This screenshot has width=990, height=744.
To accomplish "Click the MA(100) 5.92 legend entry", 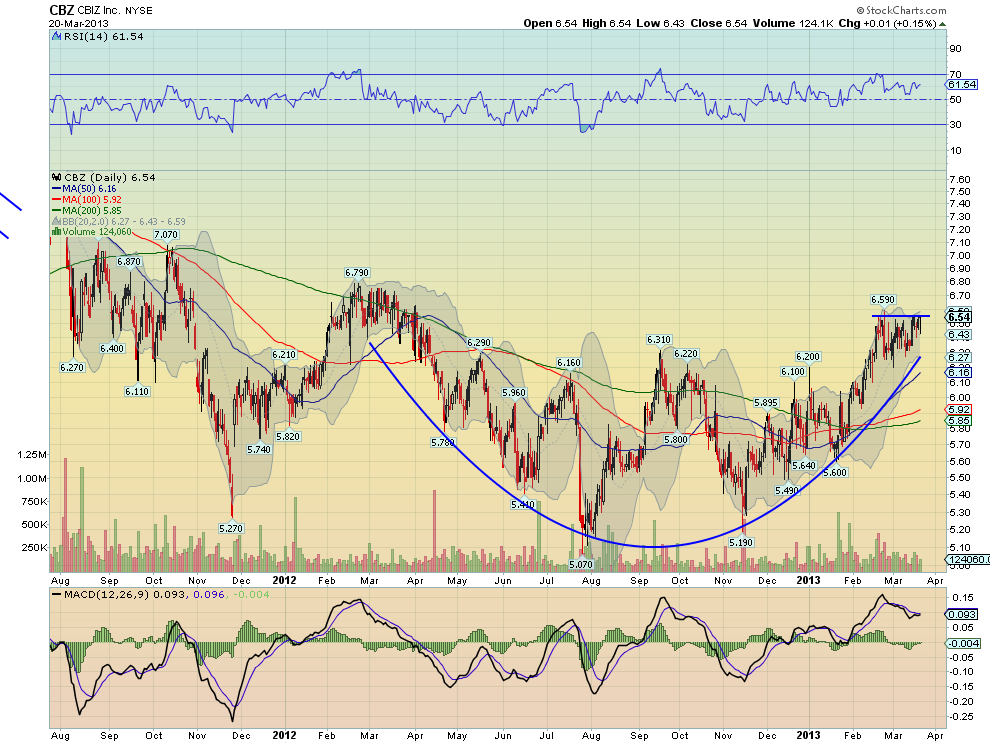I will coord(92,200).
